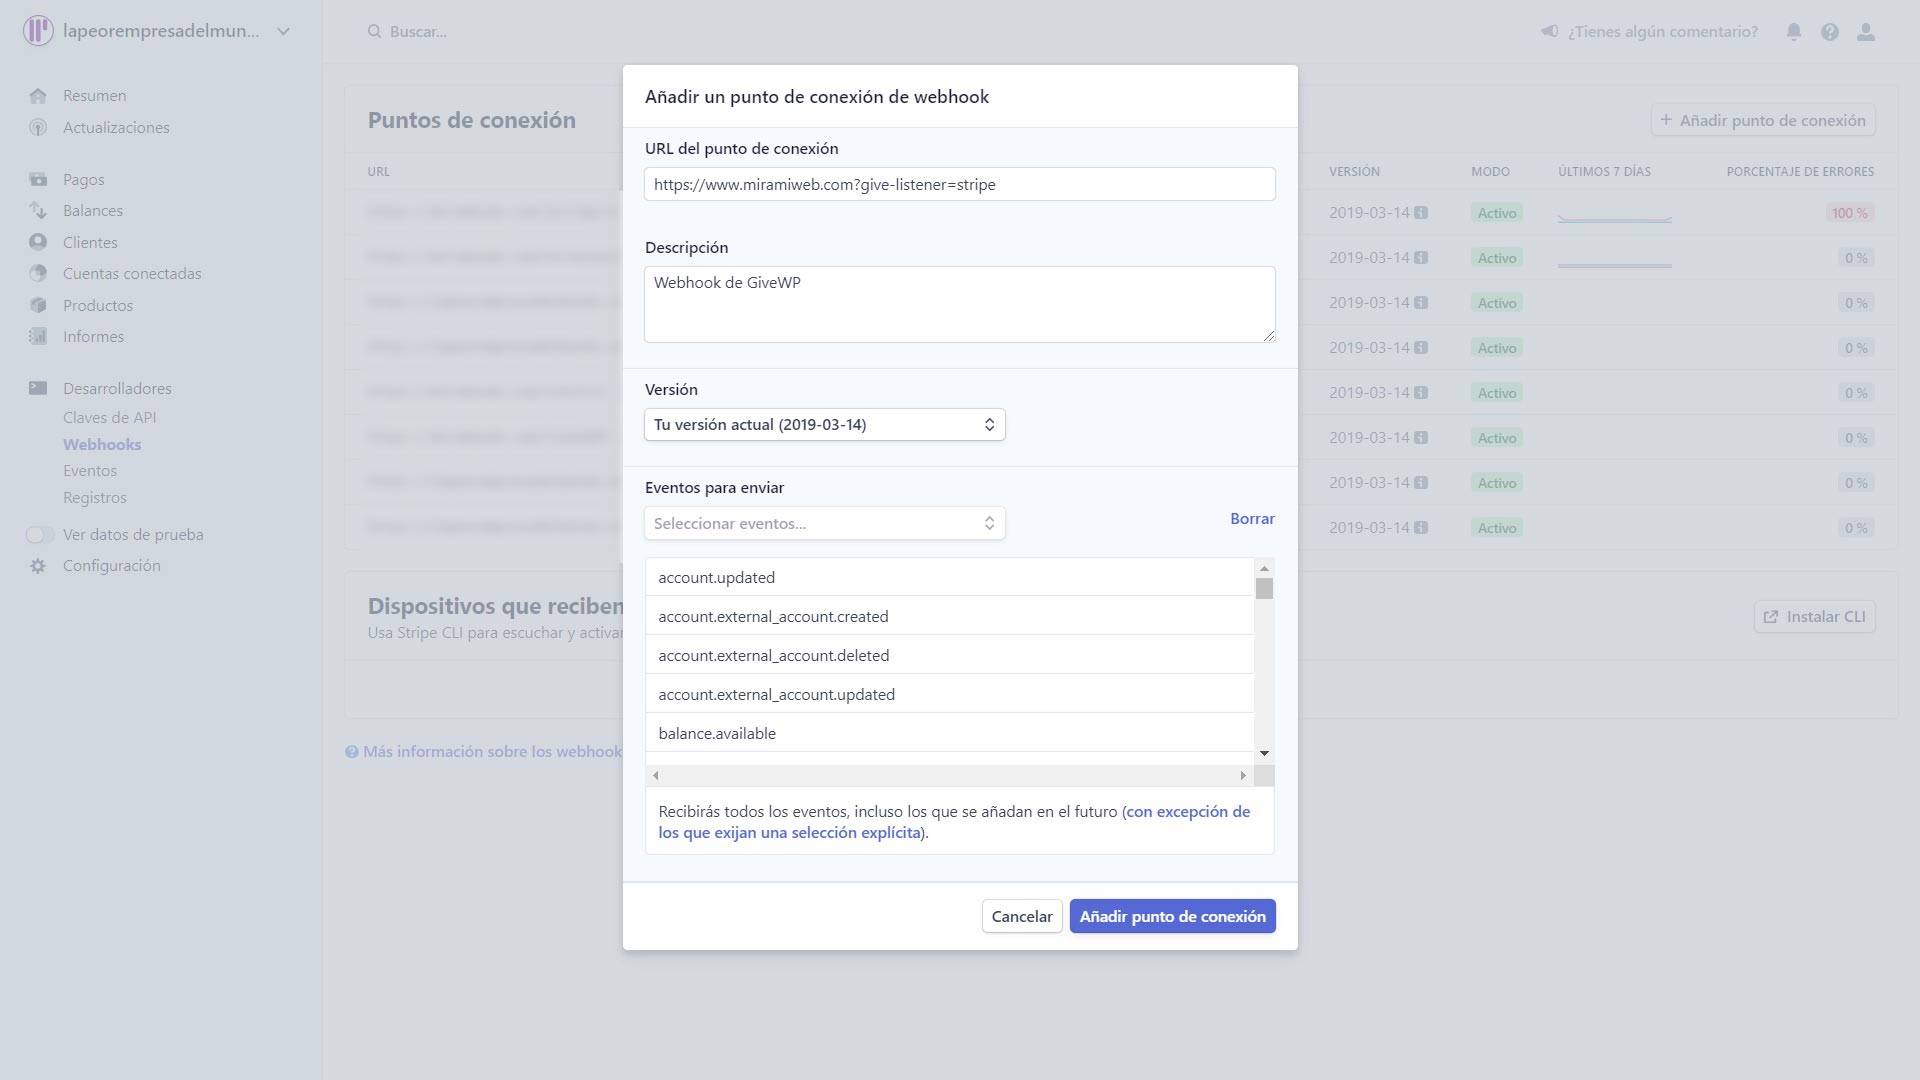Open Más información sobre los webhooks link
This screenshot has width=1920, height=1080.
(x=483, y=752)
